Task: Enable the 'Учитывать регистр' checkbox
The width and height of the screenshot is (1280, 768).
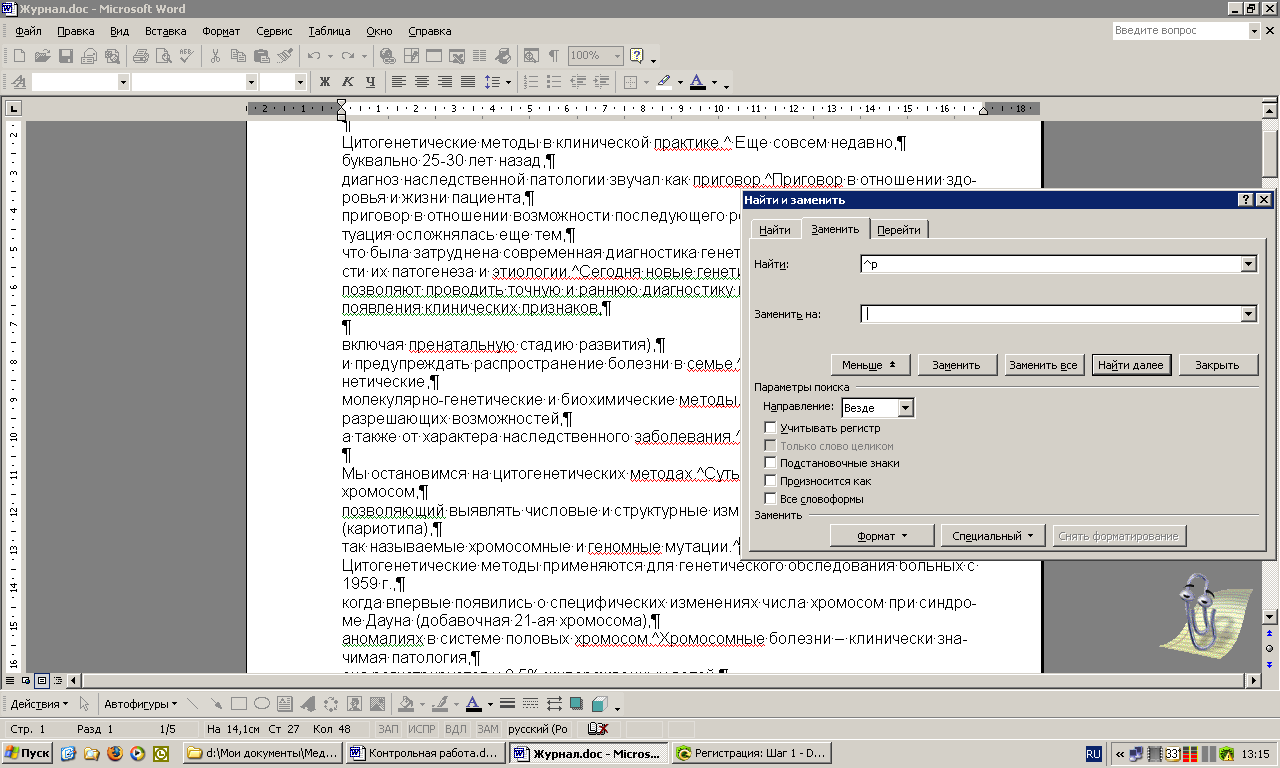Action: tap(770, 428)
